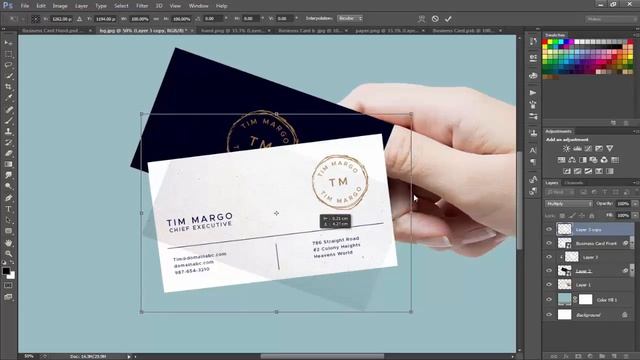Select the Pen tool
The height and width of the screenshot is (360, 640).
point(8,198)
